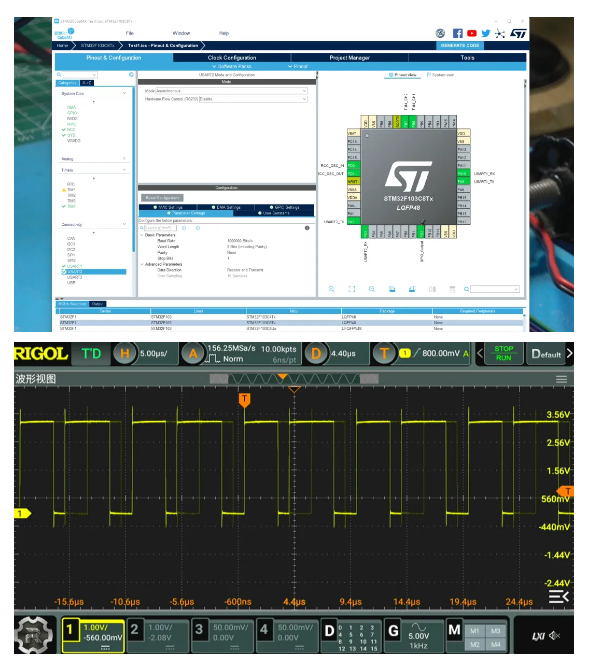The width and height of the screenshot is (590, 671).
Task: Open the Hardware Flow Control dropdown
Action: (x=253, y=99)
